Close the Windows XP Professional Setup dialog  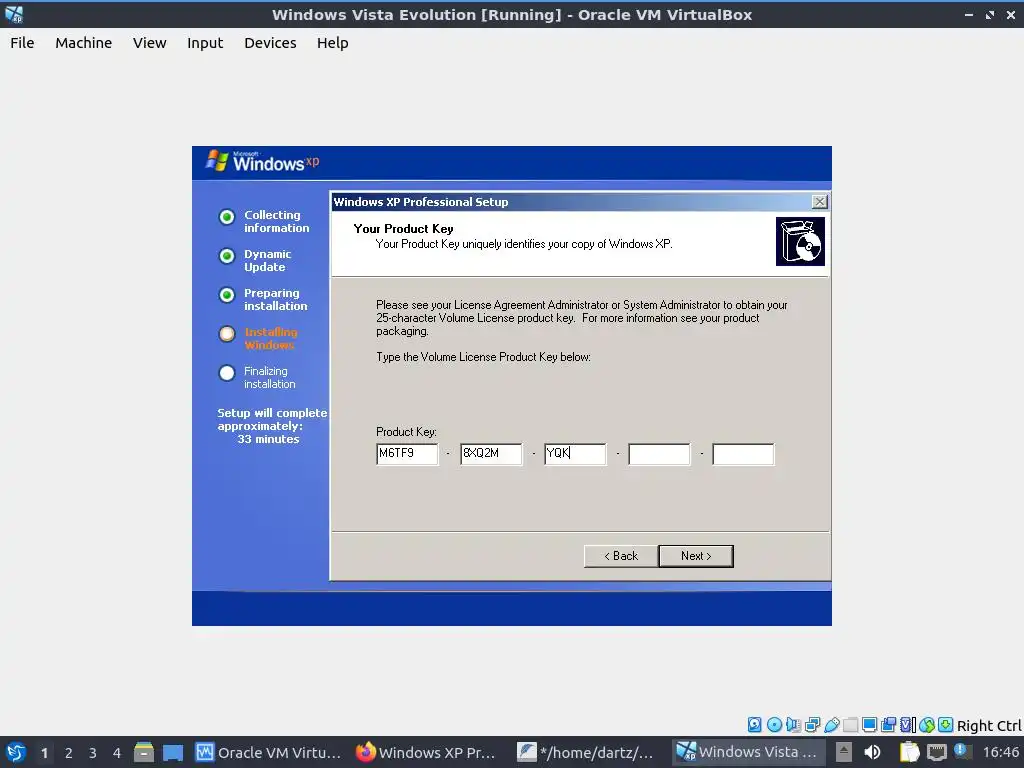point(819,202)
